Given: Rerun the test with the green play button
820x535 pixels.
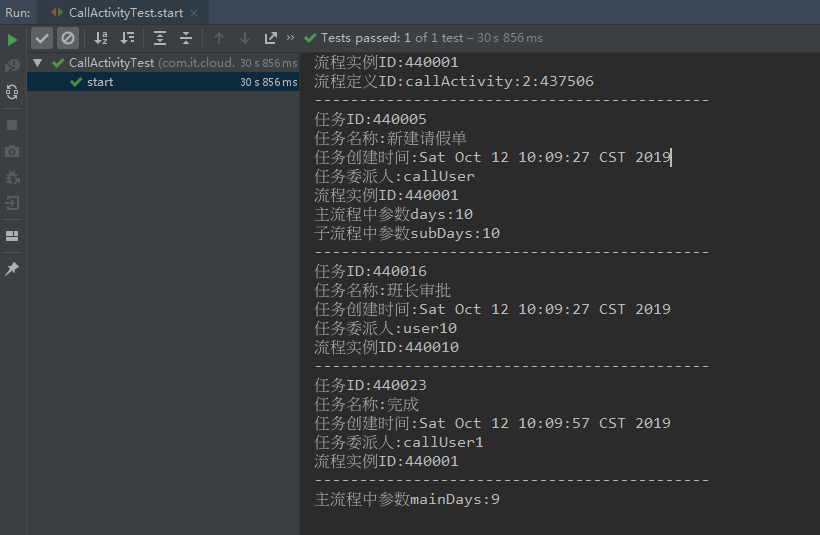Looking at the screenshot, I should click(x=12, y=40).
